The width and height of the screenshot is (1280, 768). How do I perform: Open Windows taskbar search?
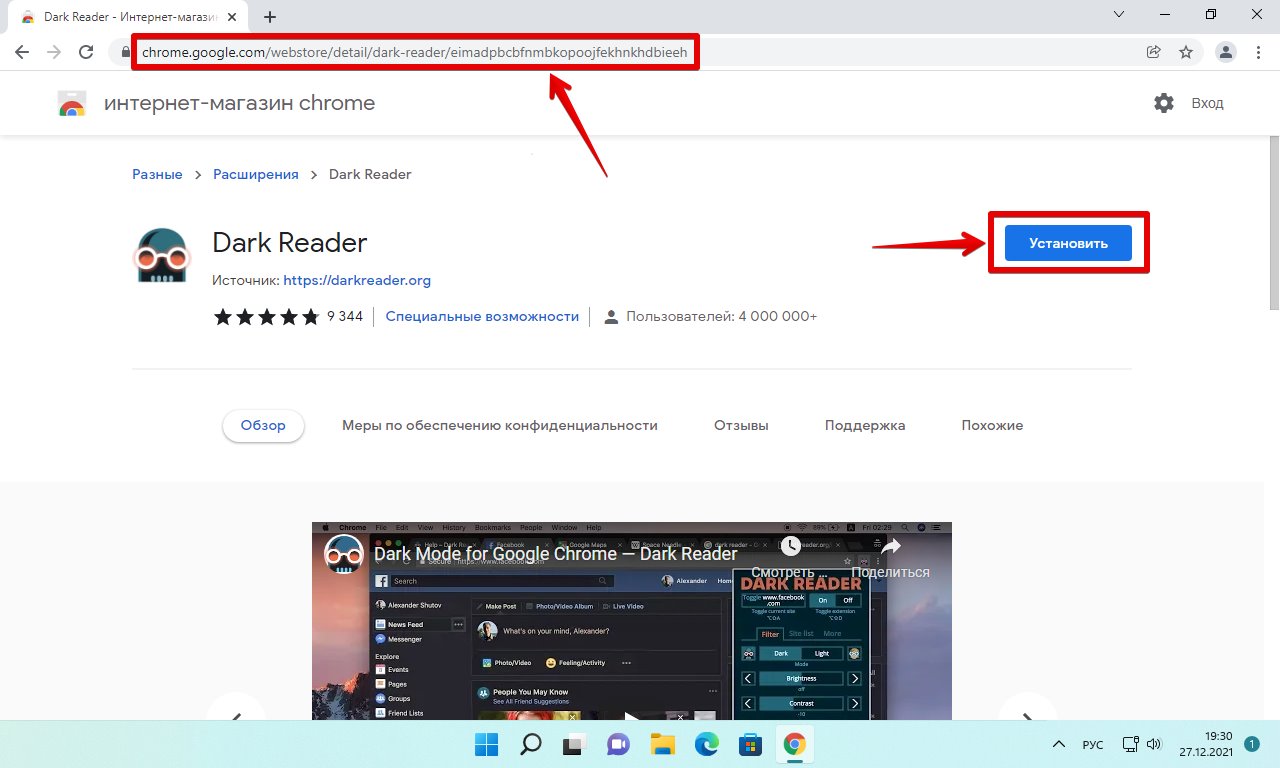[530, 744]
